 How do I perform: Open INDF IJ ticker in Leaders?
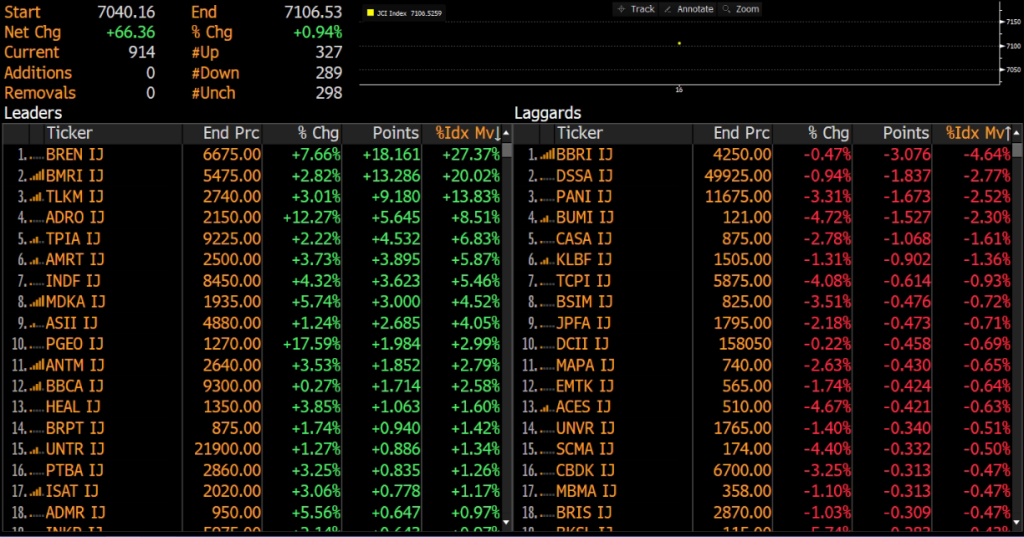click(x=73, y=281)
